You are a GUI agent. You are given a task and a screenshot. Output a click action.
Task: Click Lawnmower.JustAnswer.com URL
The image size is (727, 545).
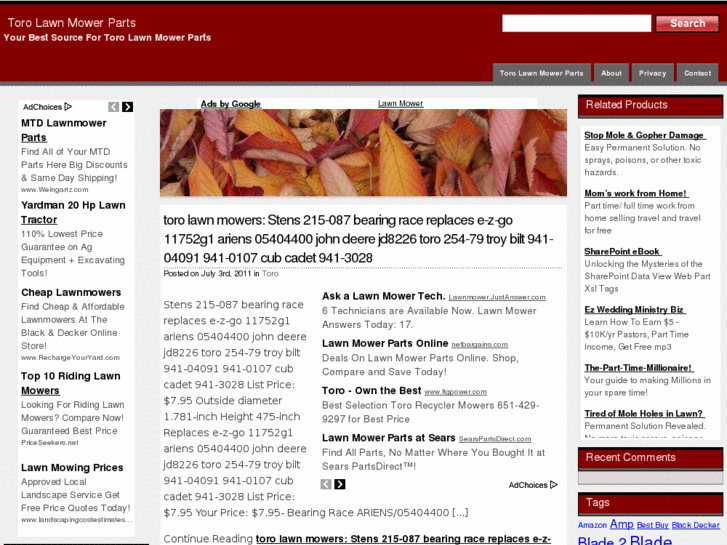(x=497, y=297)
